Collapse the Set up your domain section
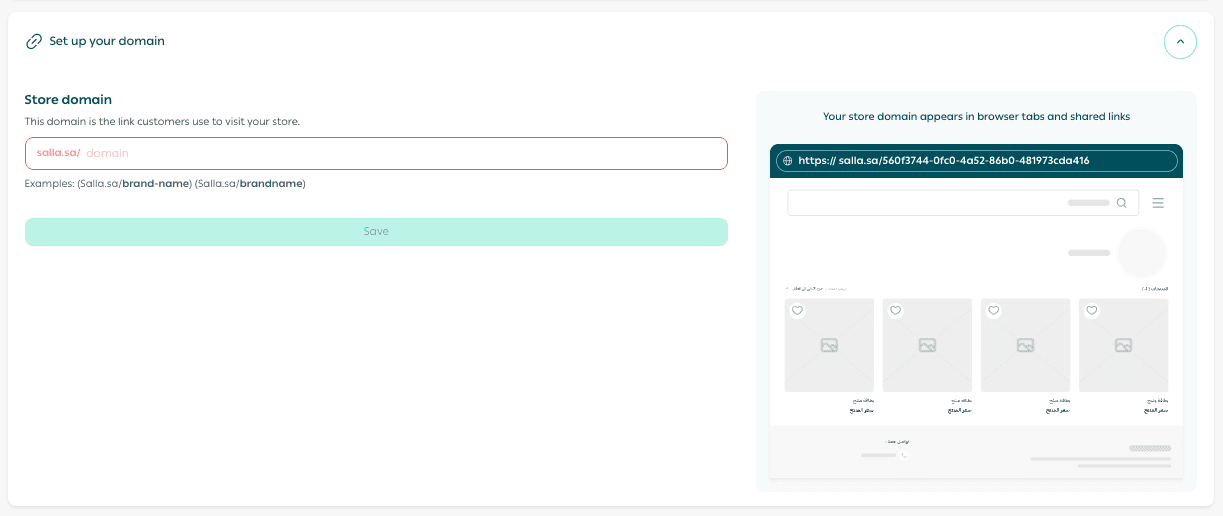The height and width of the screenshot is (516, 1223). pos(1180,42)
